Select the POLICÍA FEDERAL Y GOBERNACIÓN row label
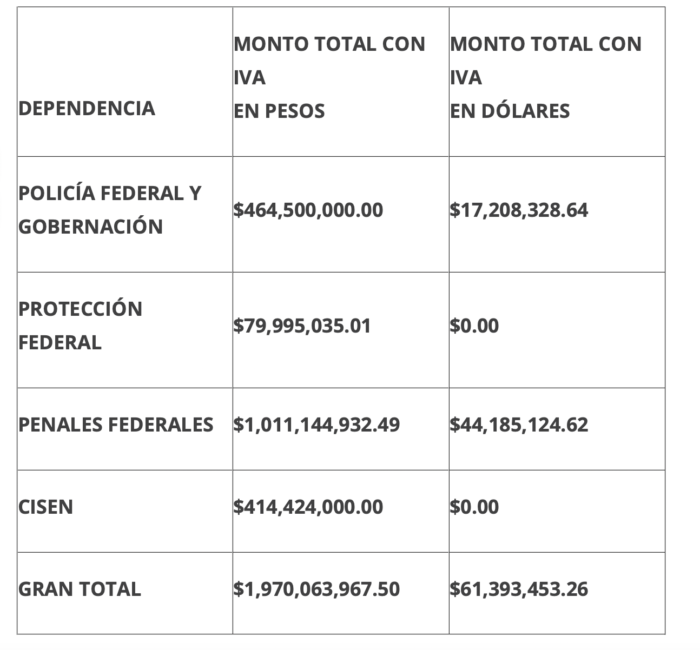The width and height of the screenshot is (700, 650). tap(109, 209)
